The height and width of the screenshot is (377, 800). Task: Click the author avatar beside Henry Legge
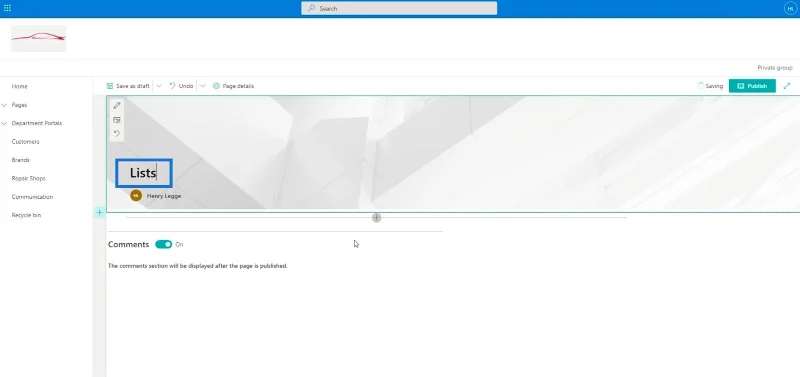coord(136,195)
